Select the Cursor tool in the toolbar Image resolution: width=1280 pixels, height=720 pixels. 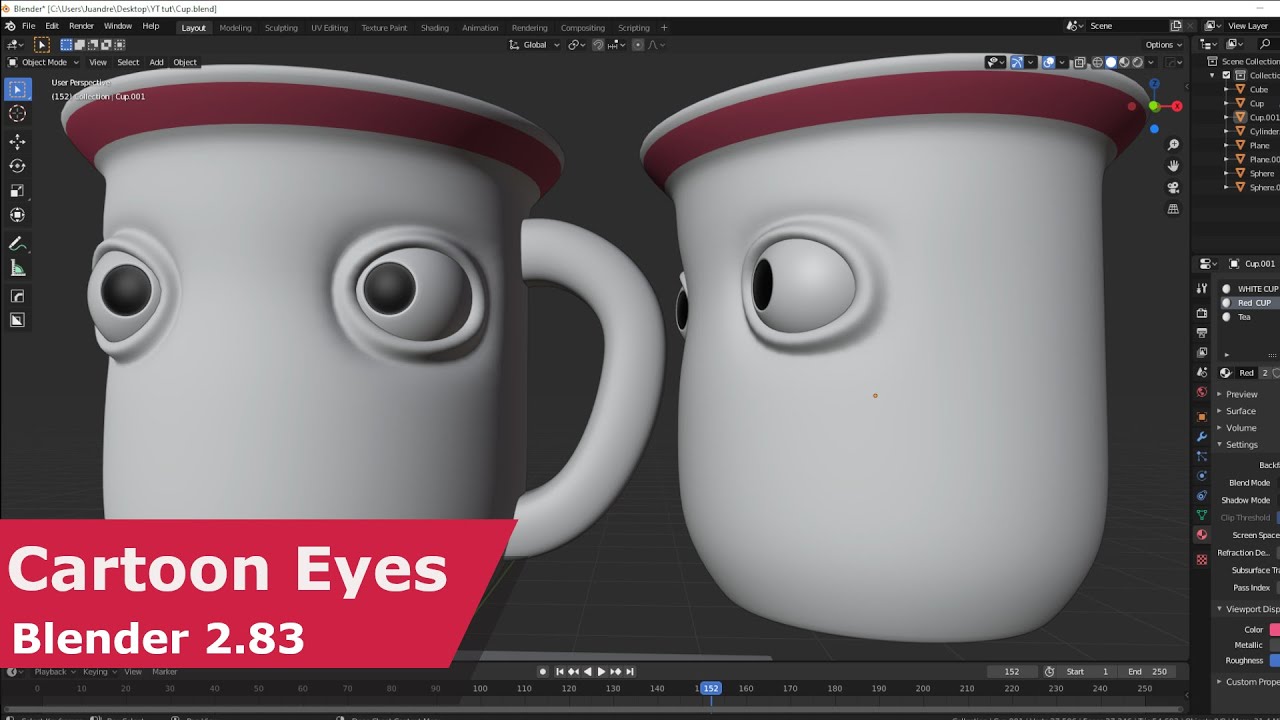[x=17, y=114]
